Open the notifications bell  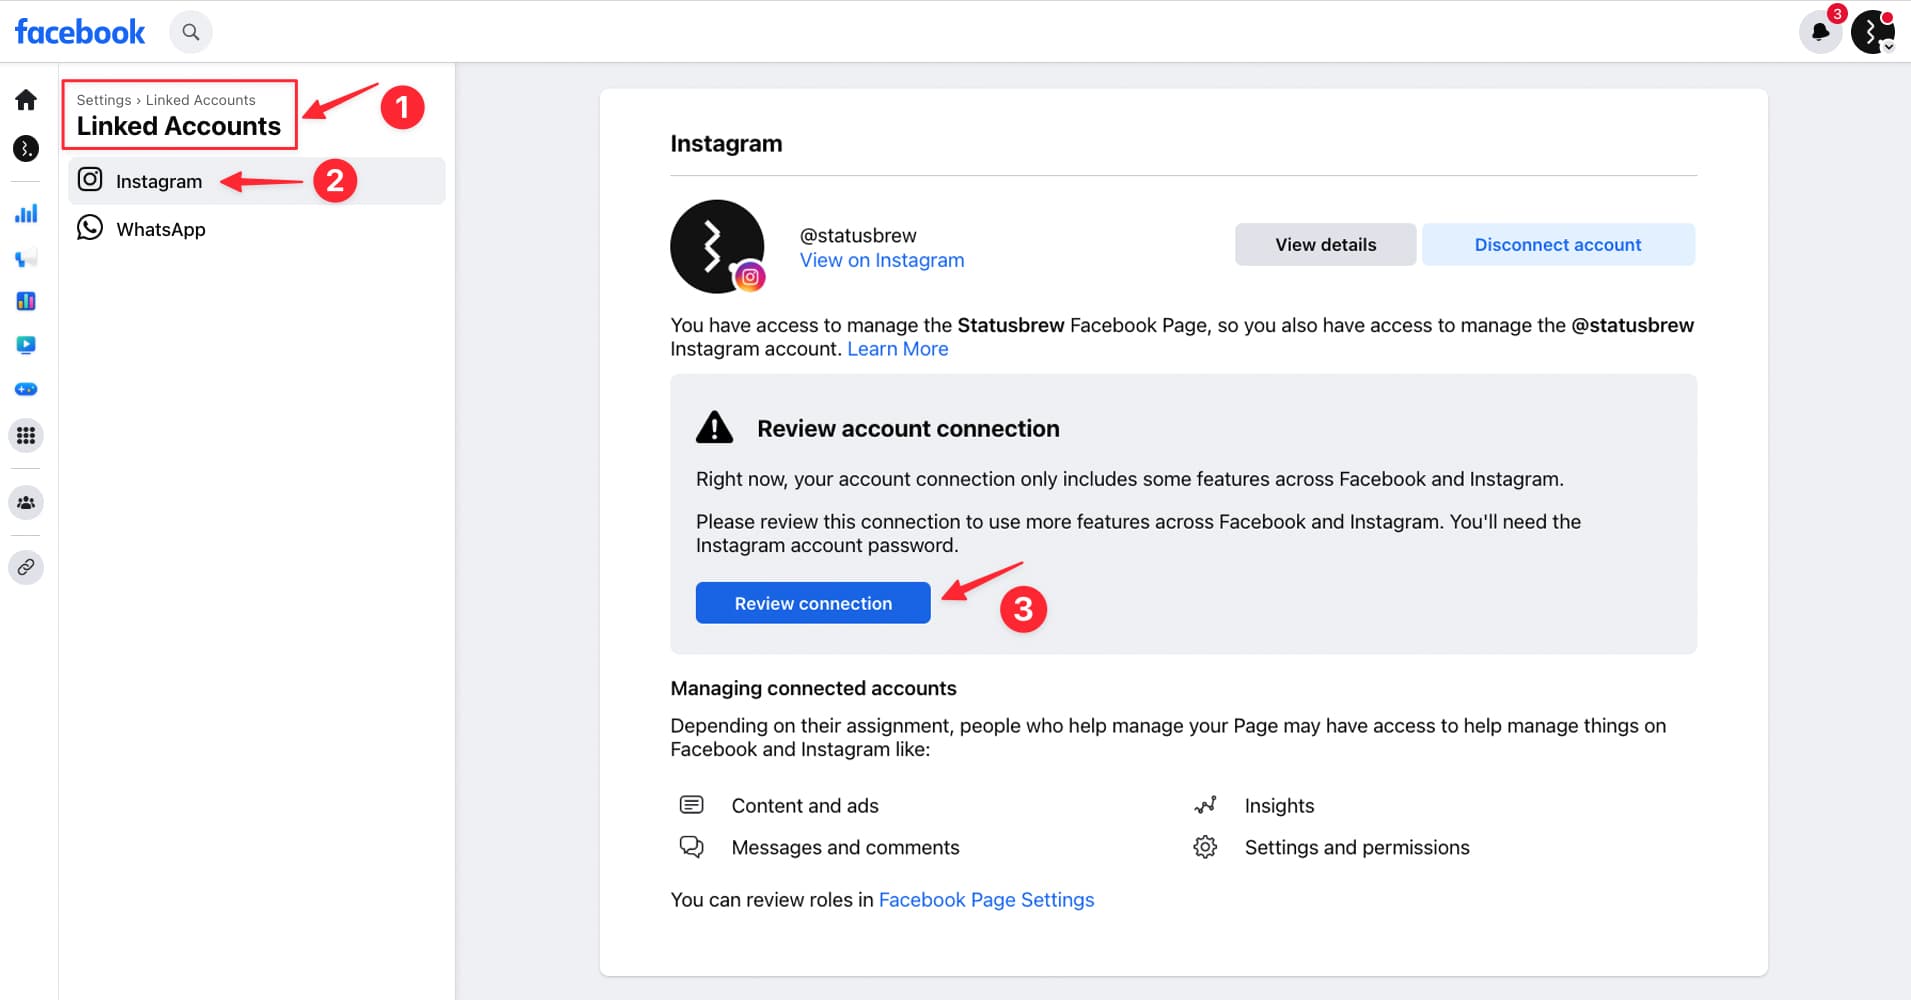1820,32
